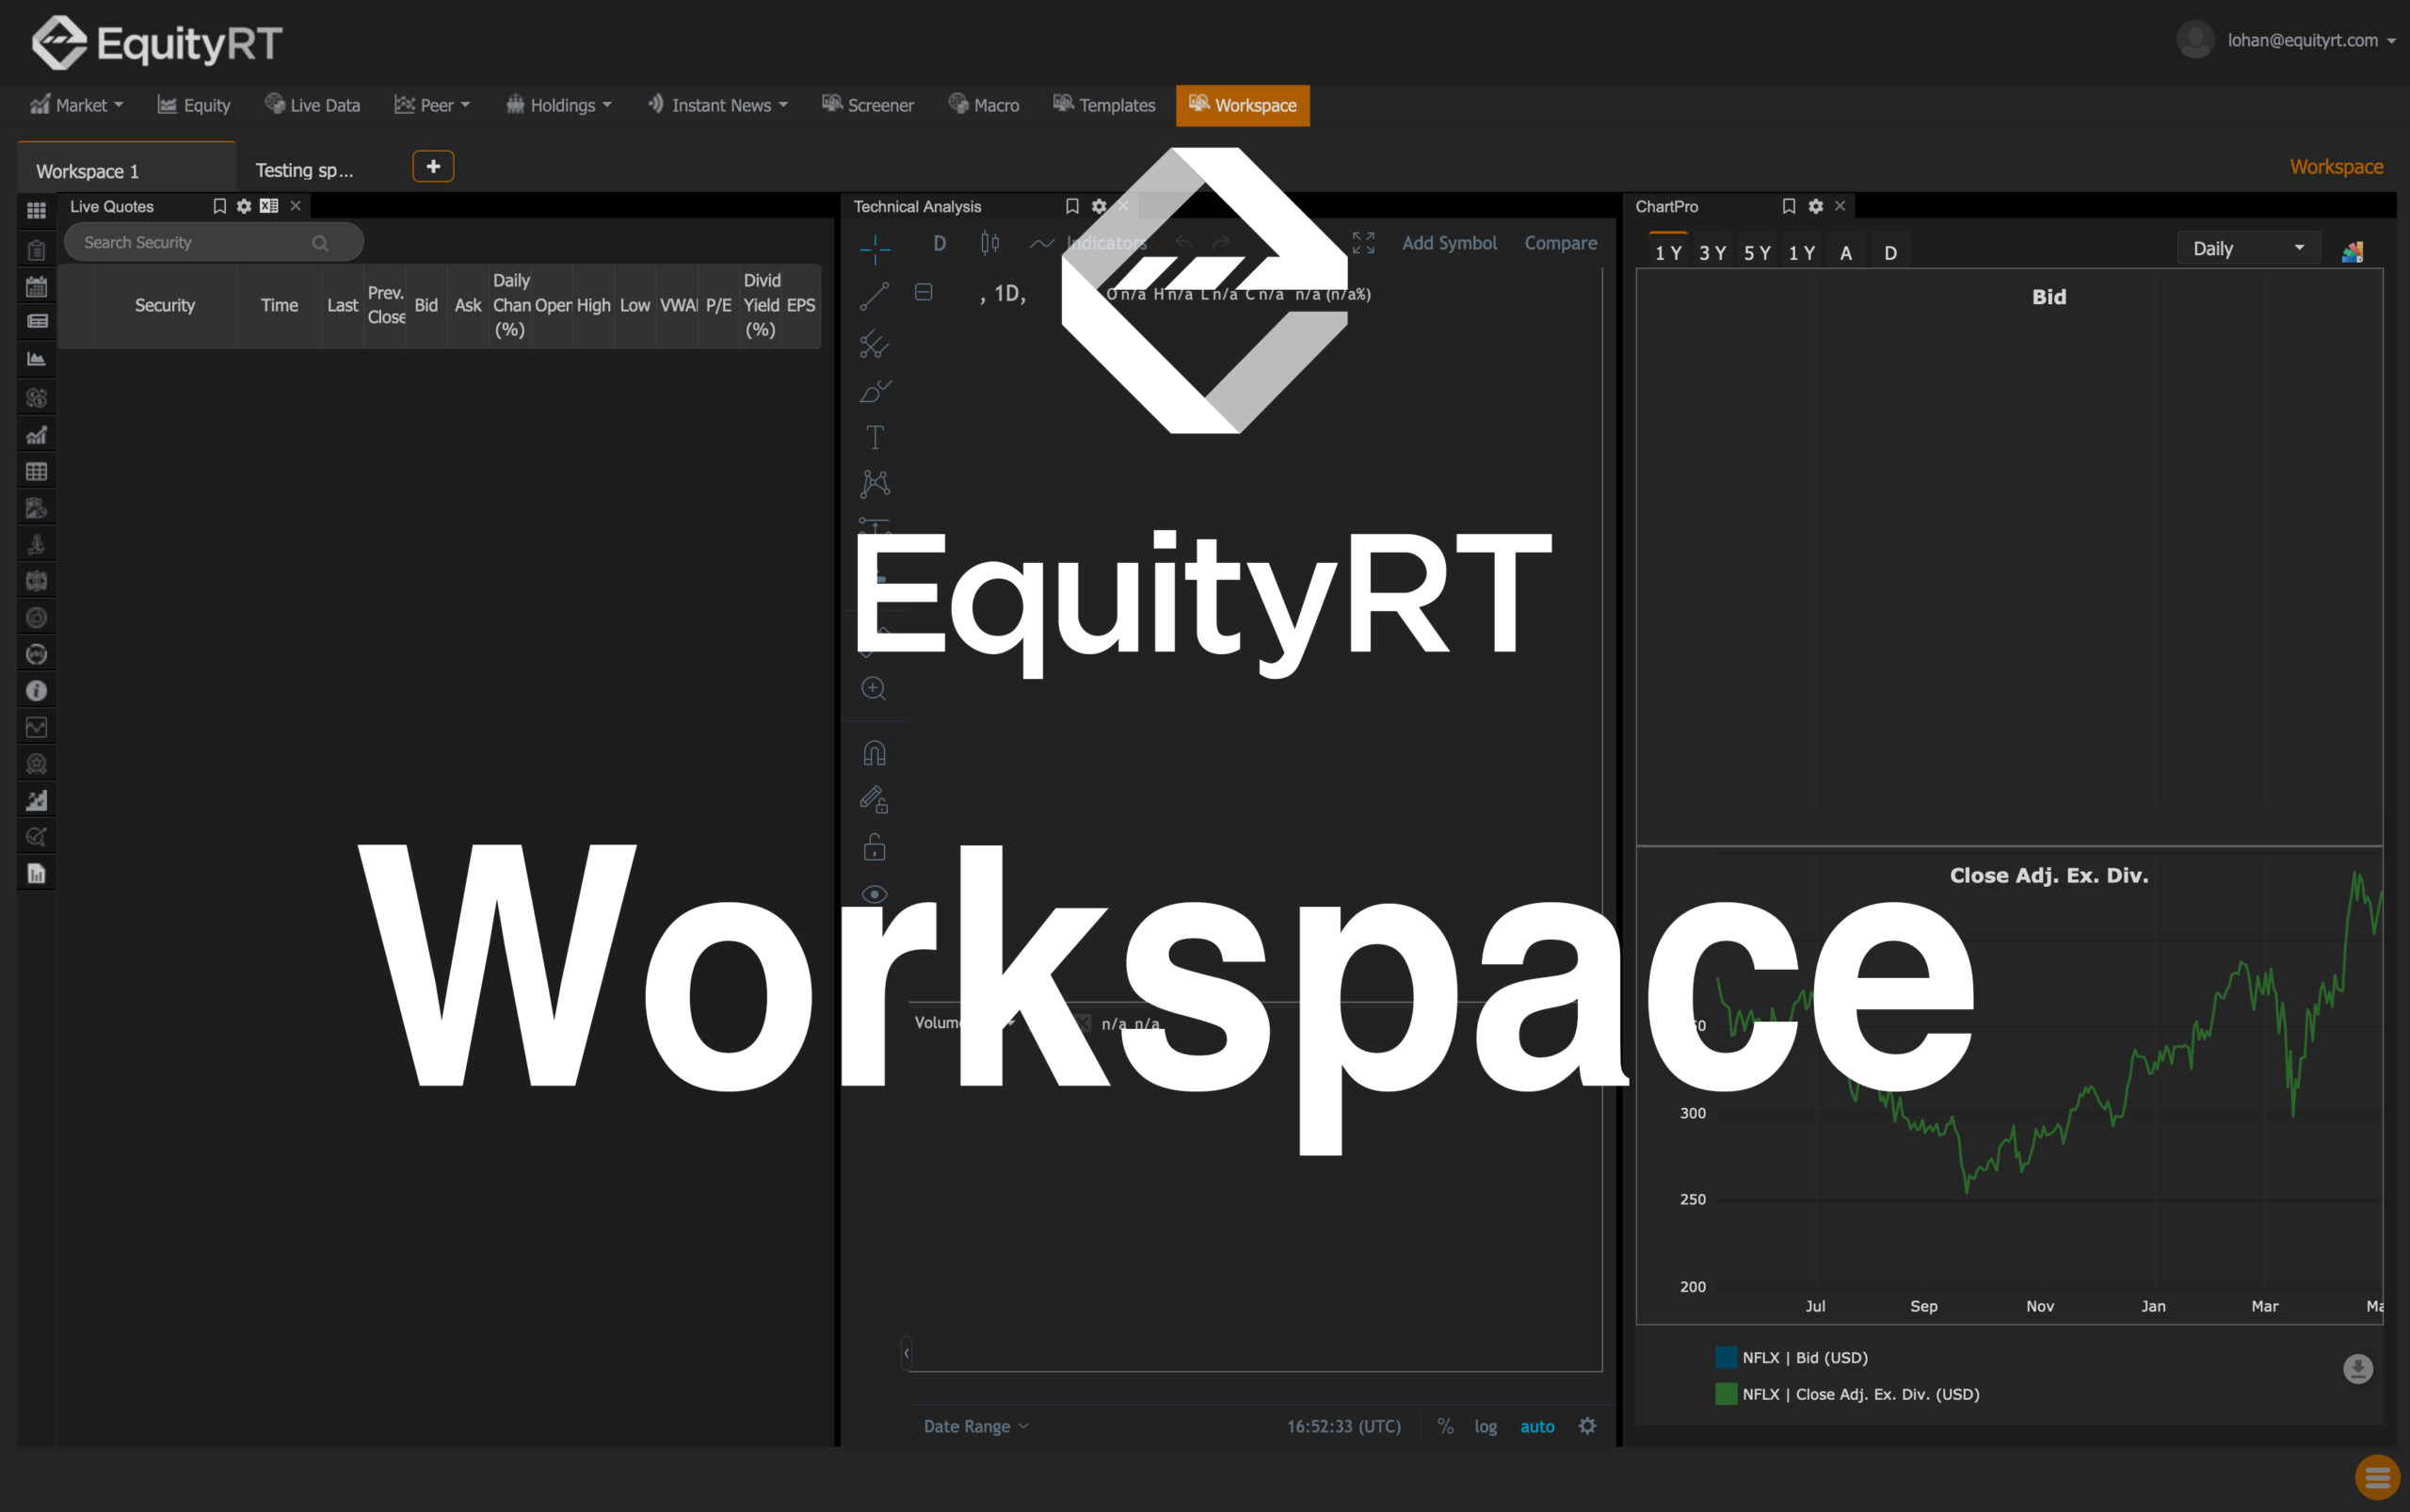Open ChartPro color palette icon
Screen dimensions: 2410x1512
point(2352,251)
